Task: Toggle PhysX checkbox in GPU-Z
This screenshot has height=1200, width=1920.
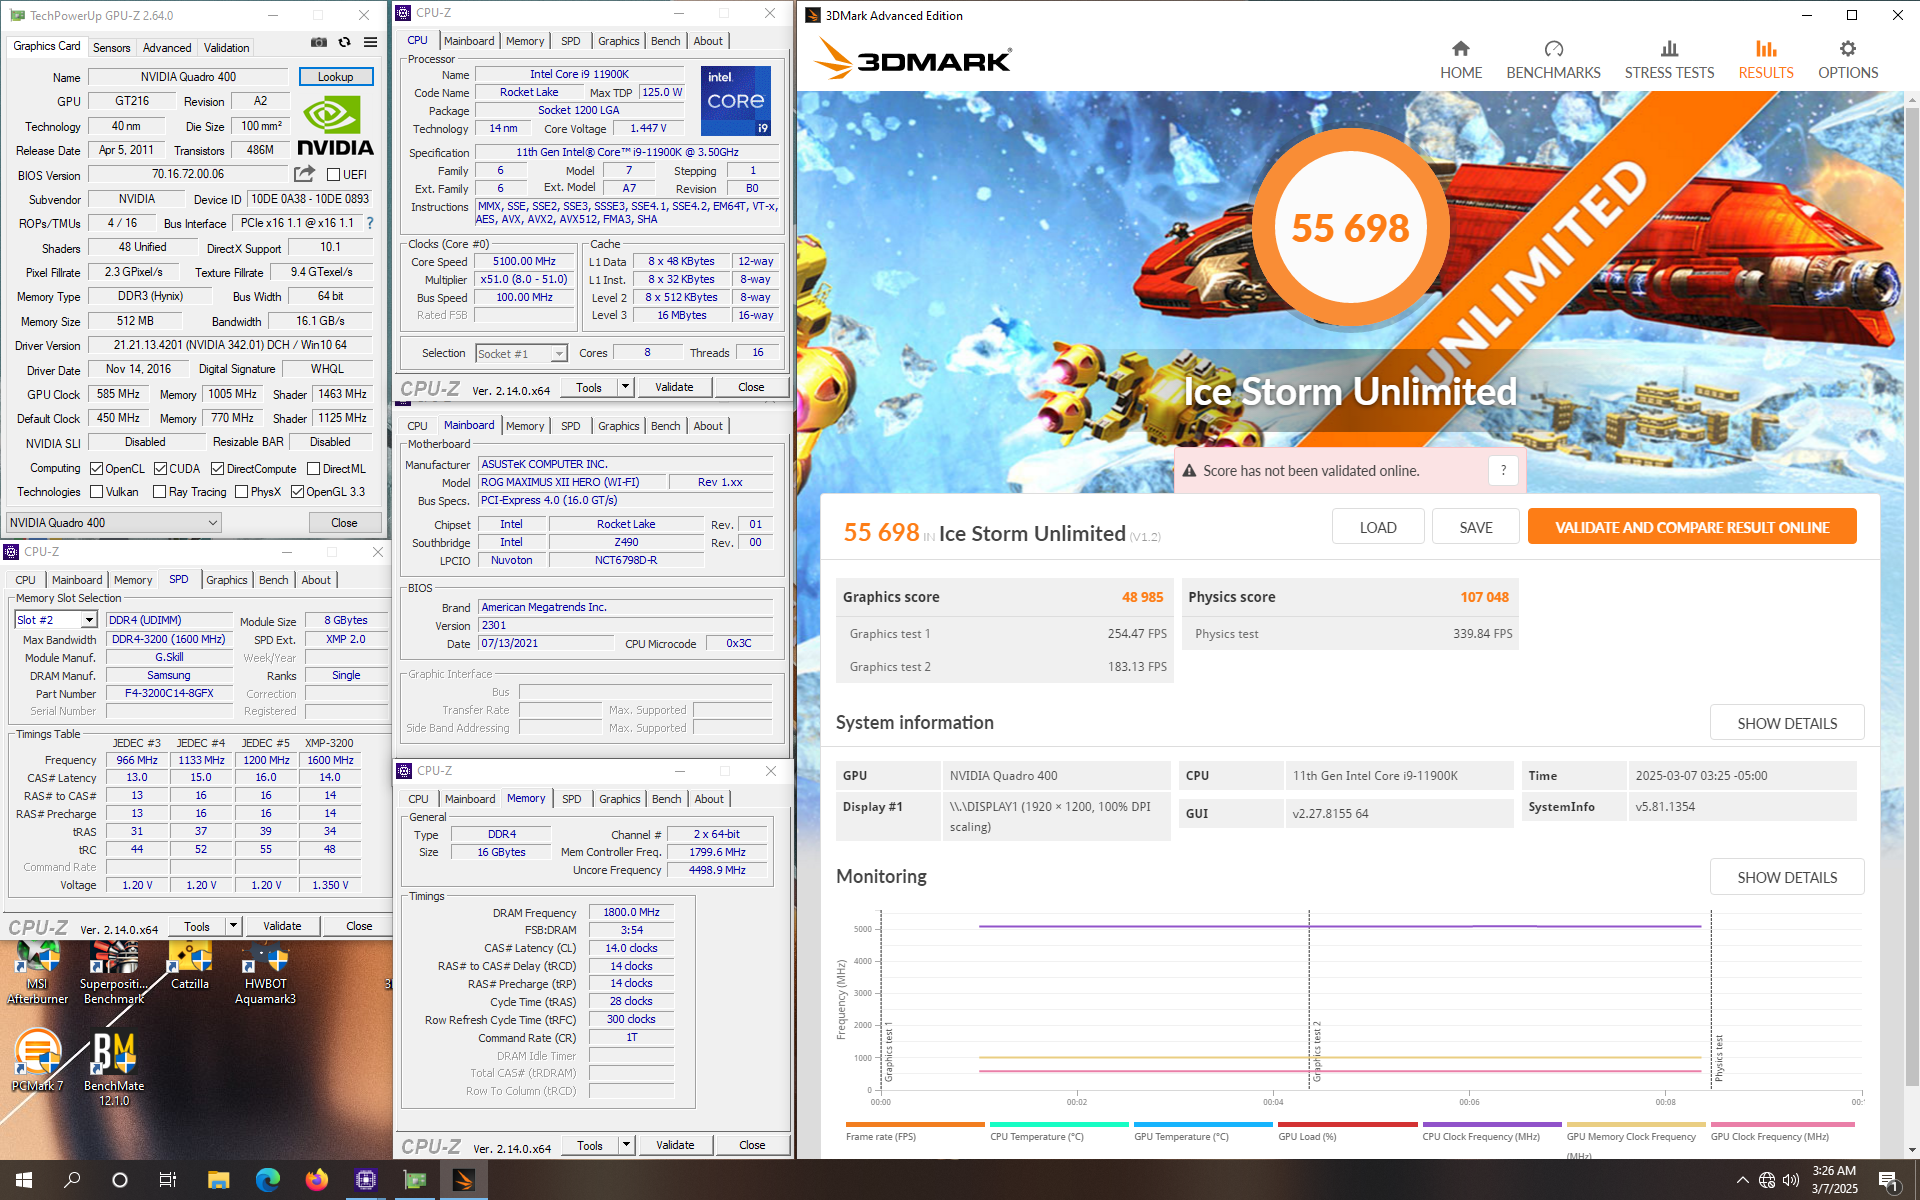Action: point(241,491)
